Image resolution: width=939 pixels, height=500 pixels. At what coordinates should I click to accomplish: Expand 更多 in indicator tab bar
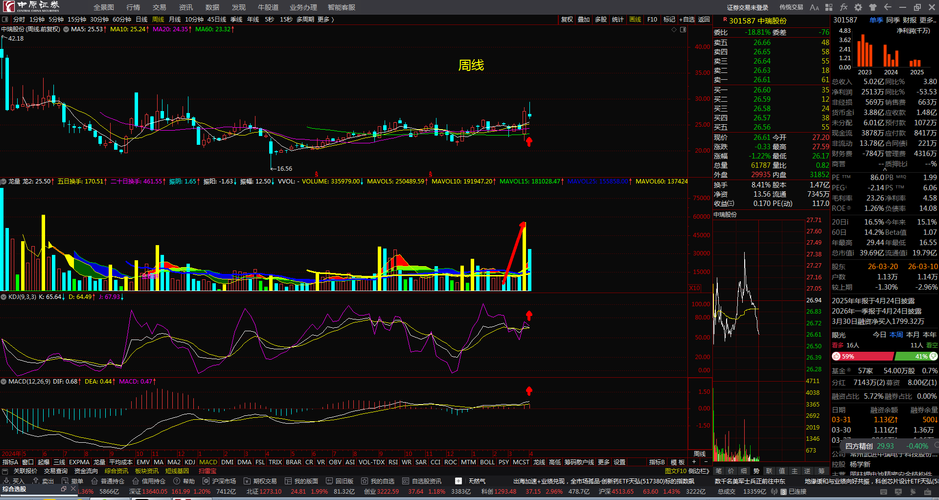[x=604, y=462]
